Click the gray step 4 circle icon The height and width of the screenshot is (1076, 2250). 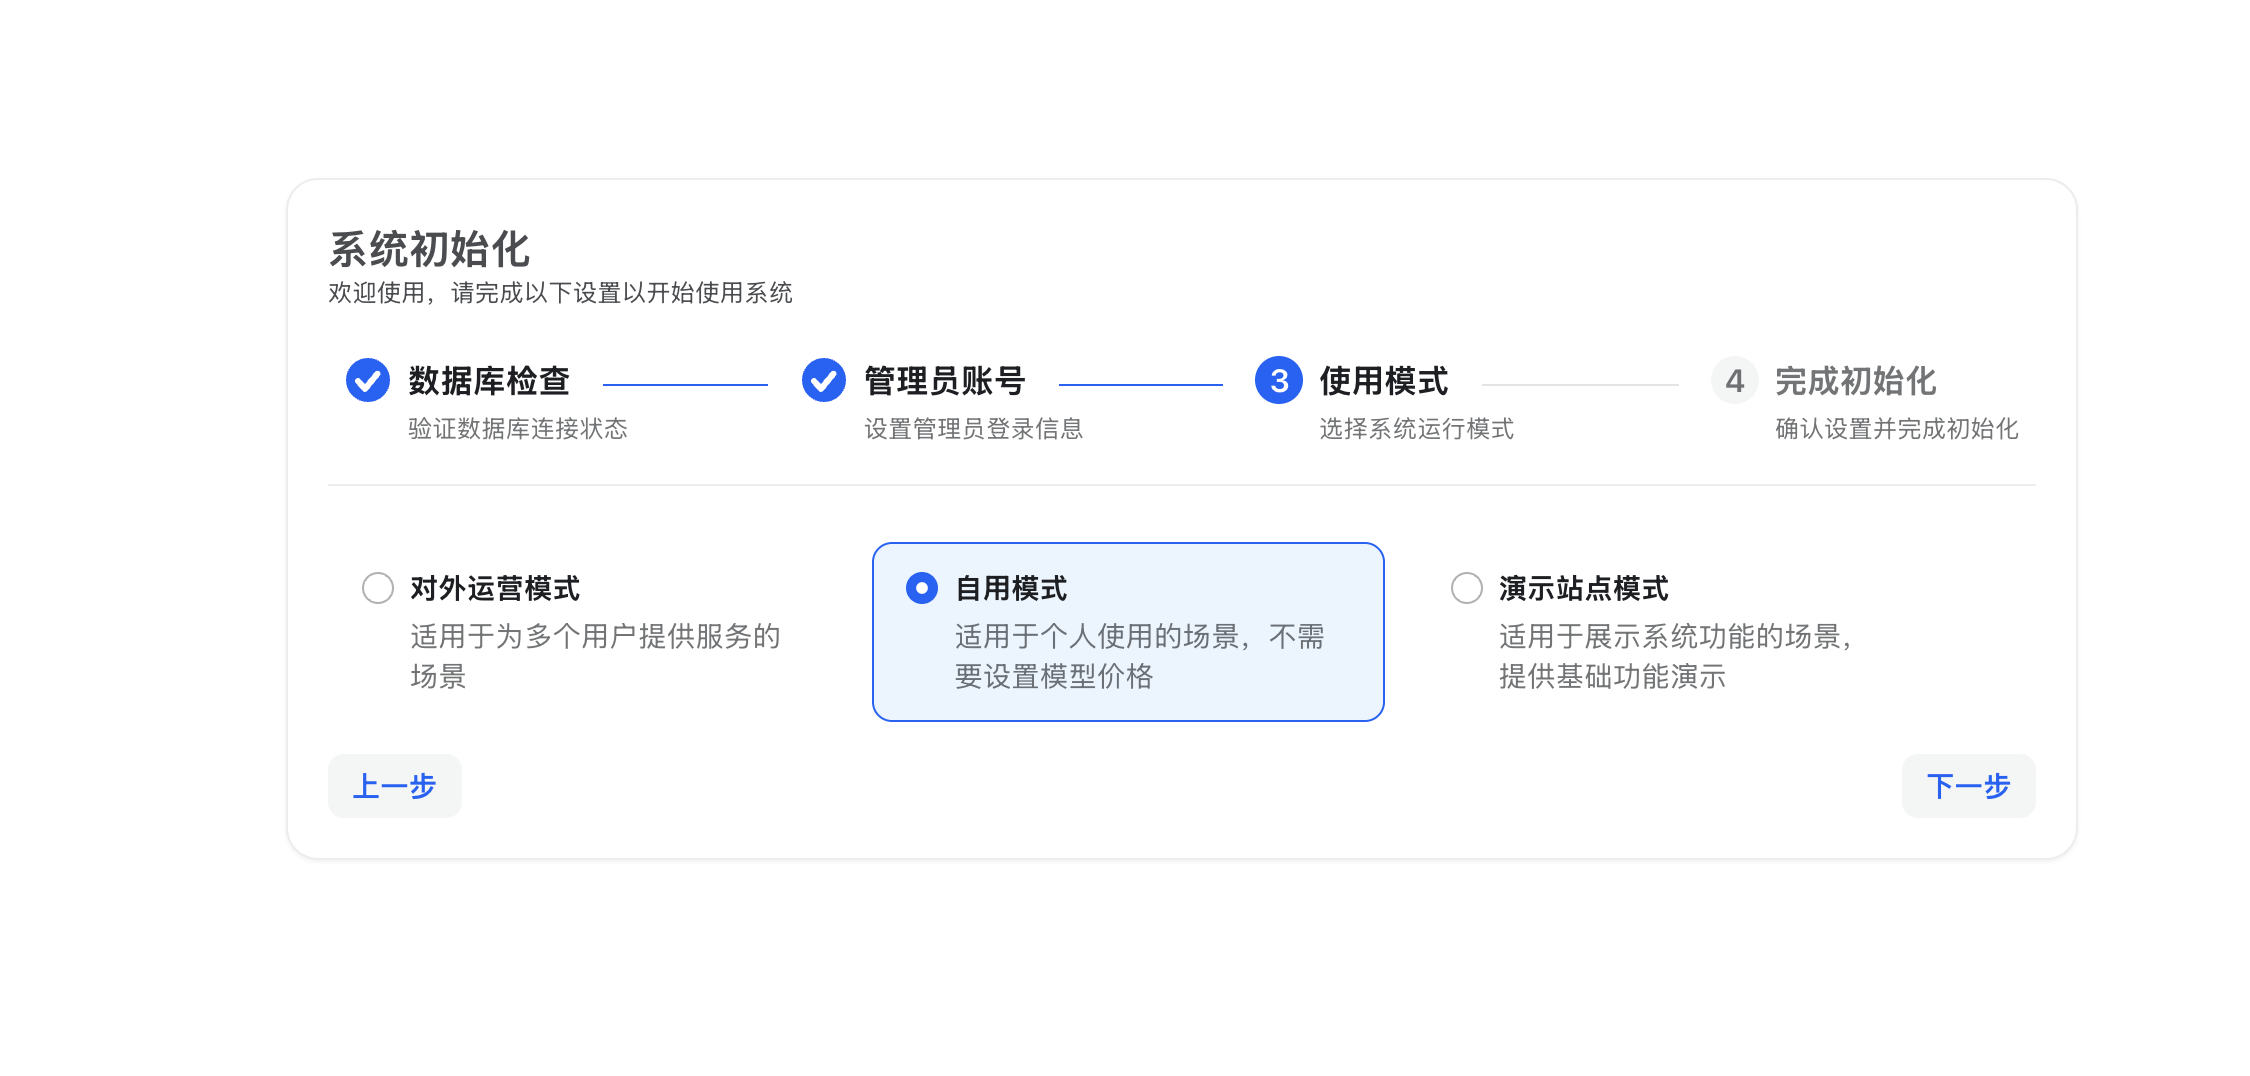point(1735,380)
